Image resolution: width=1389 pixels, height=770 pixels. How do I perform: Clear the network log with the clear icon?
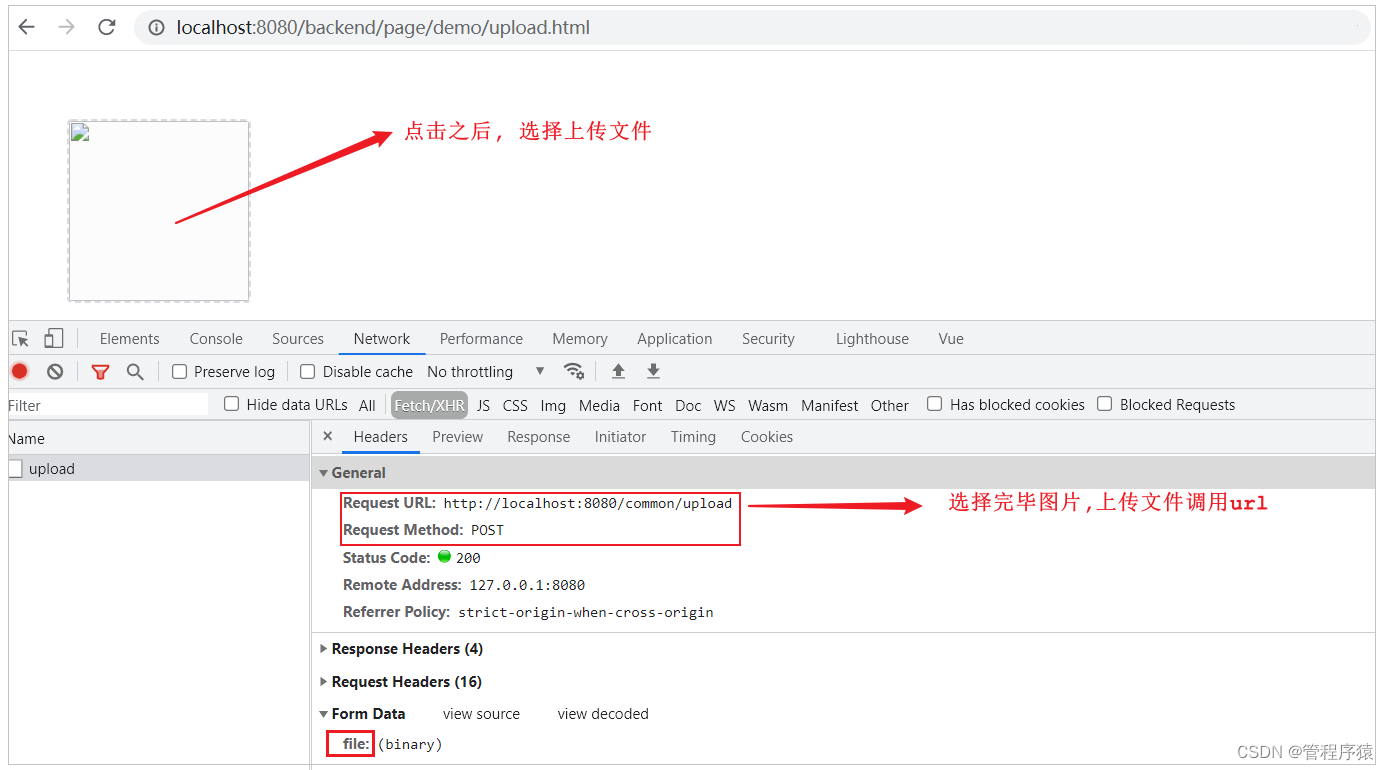click(55, 372)
